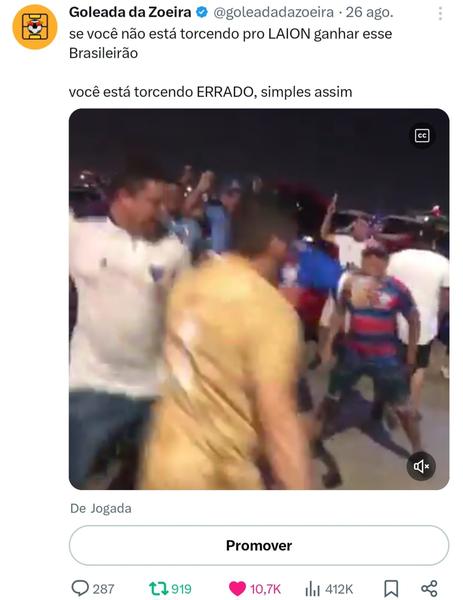Click the Promover button
463x600 pixels.
click(x=259, y=545)
